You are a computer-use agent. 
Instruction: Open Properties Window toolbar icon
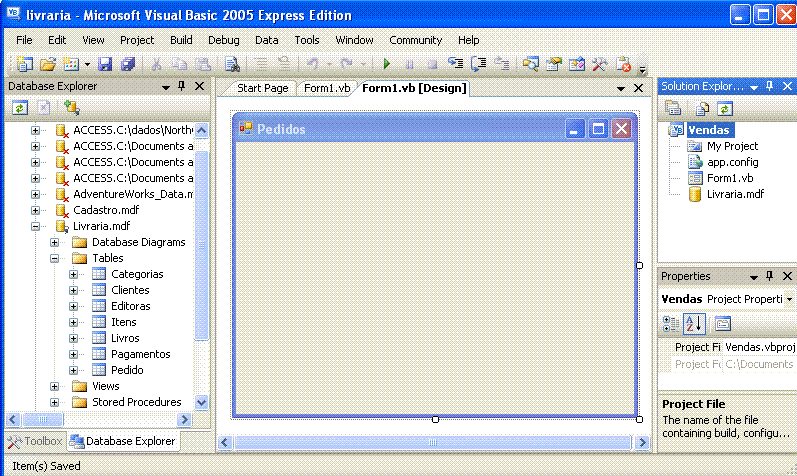tap(554, 64)
